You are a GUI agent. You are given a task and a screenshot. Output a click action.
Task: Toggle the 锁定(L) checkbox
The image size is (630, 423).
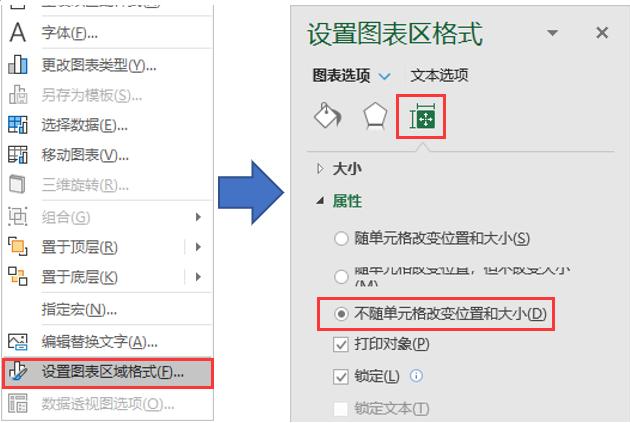click(x=341, y=376)
